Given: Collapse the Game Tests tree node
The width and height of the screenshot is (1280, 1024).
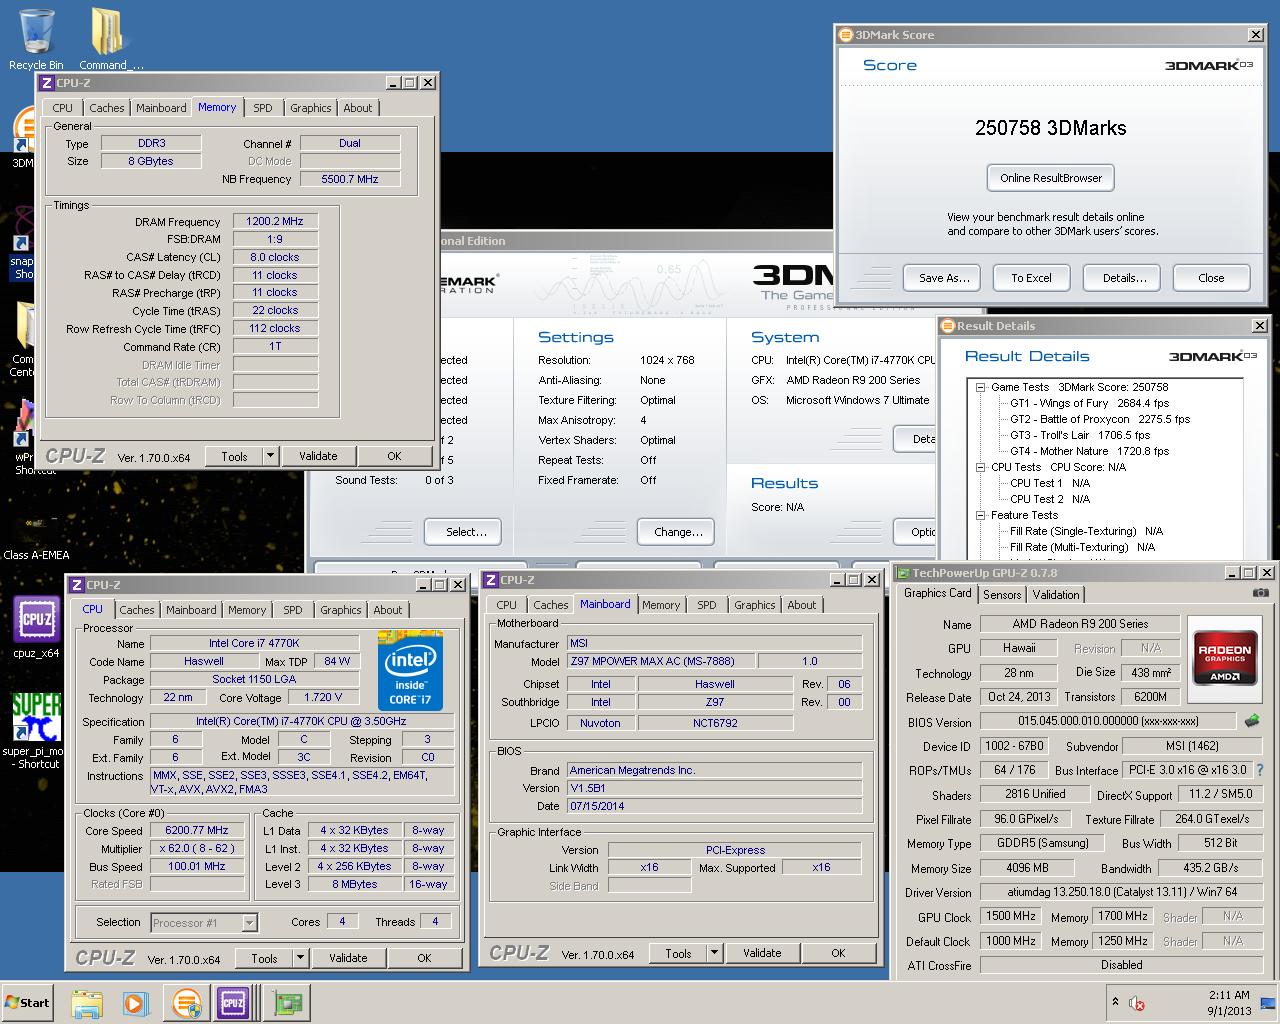Looking at the screenshot, I should [981, 387].
